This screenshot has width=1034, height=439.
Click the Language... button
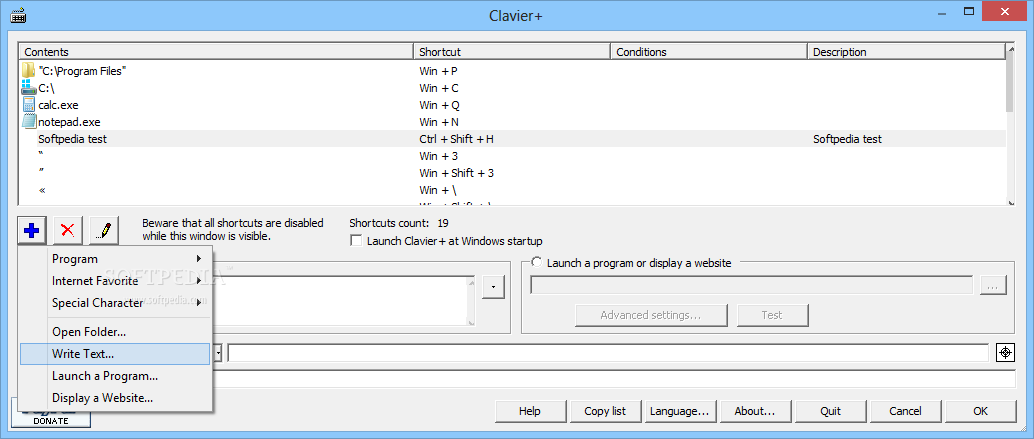pos(680,411)
